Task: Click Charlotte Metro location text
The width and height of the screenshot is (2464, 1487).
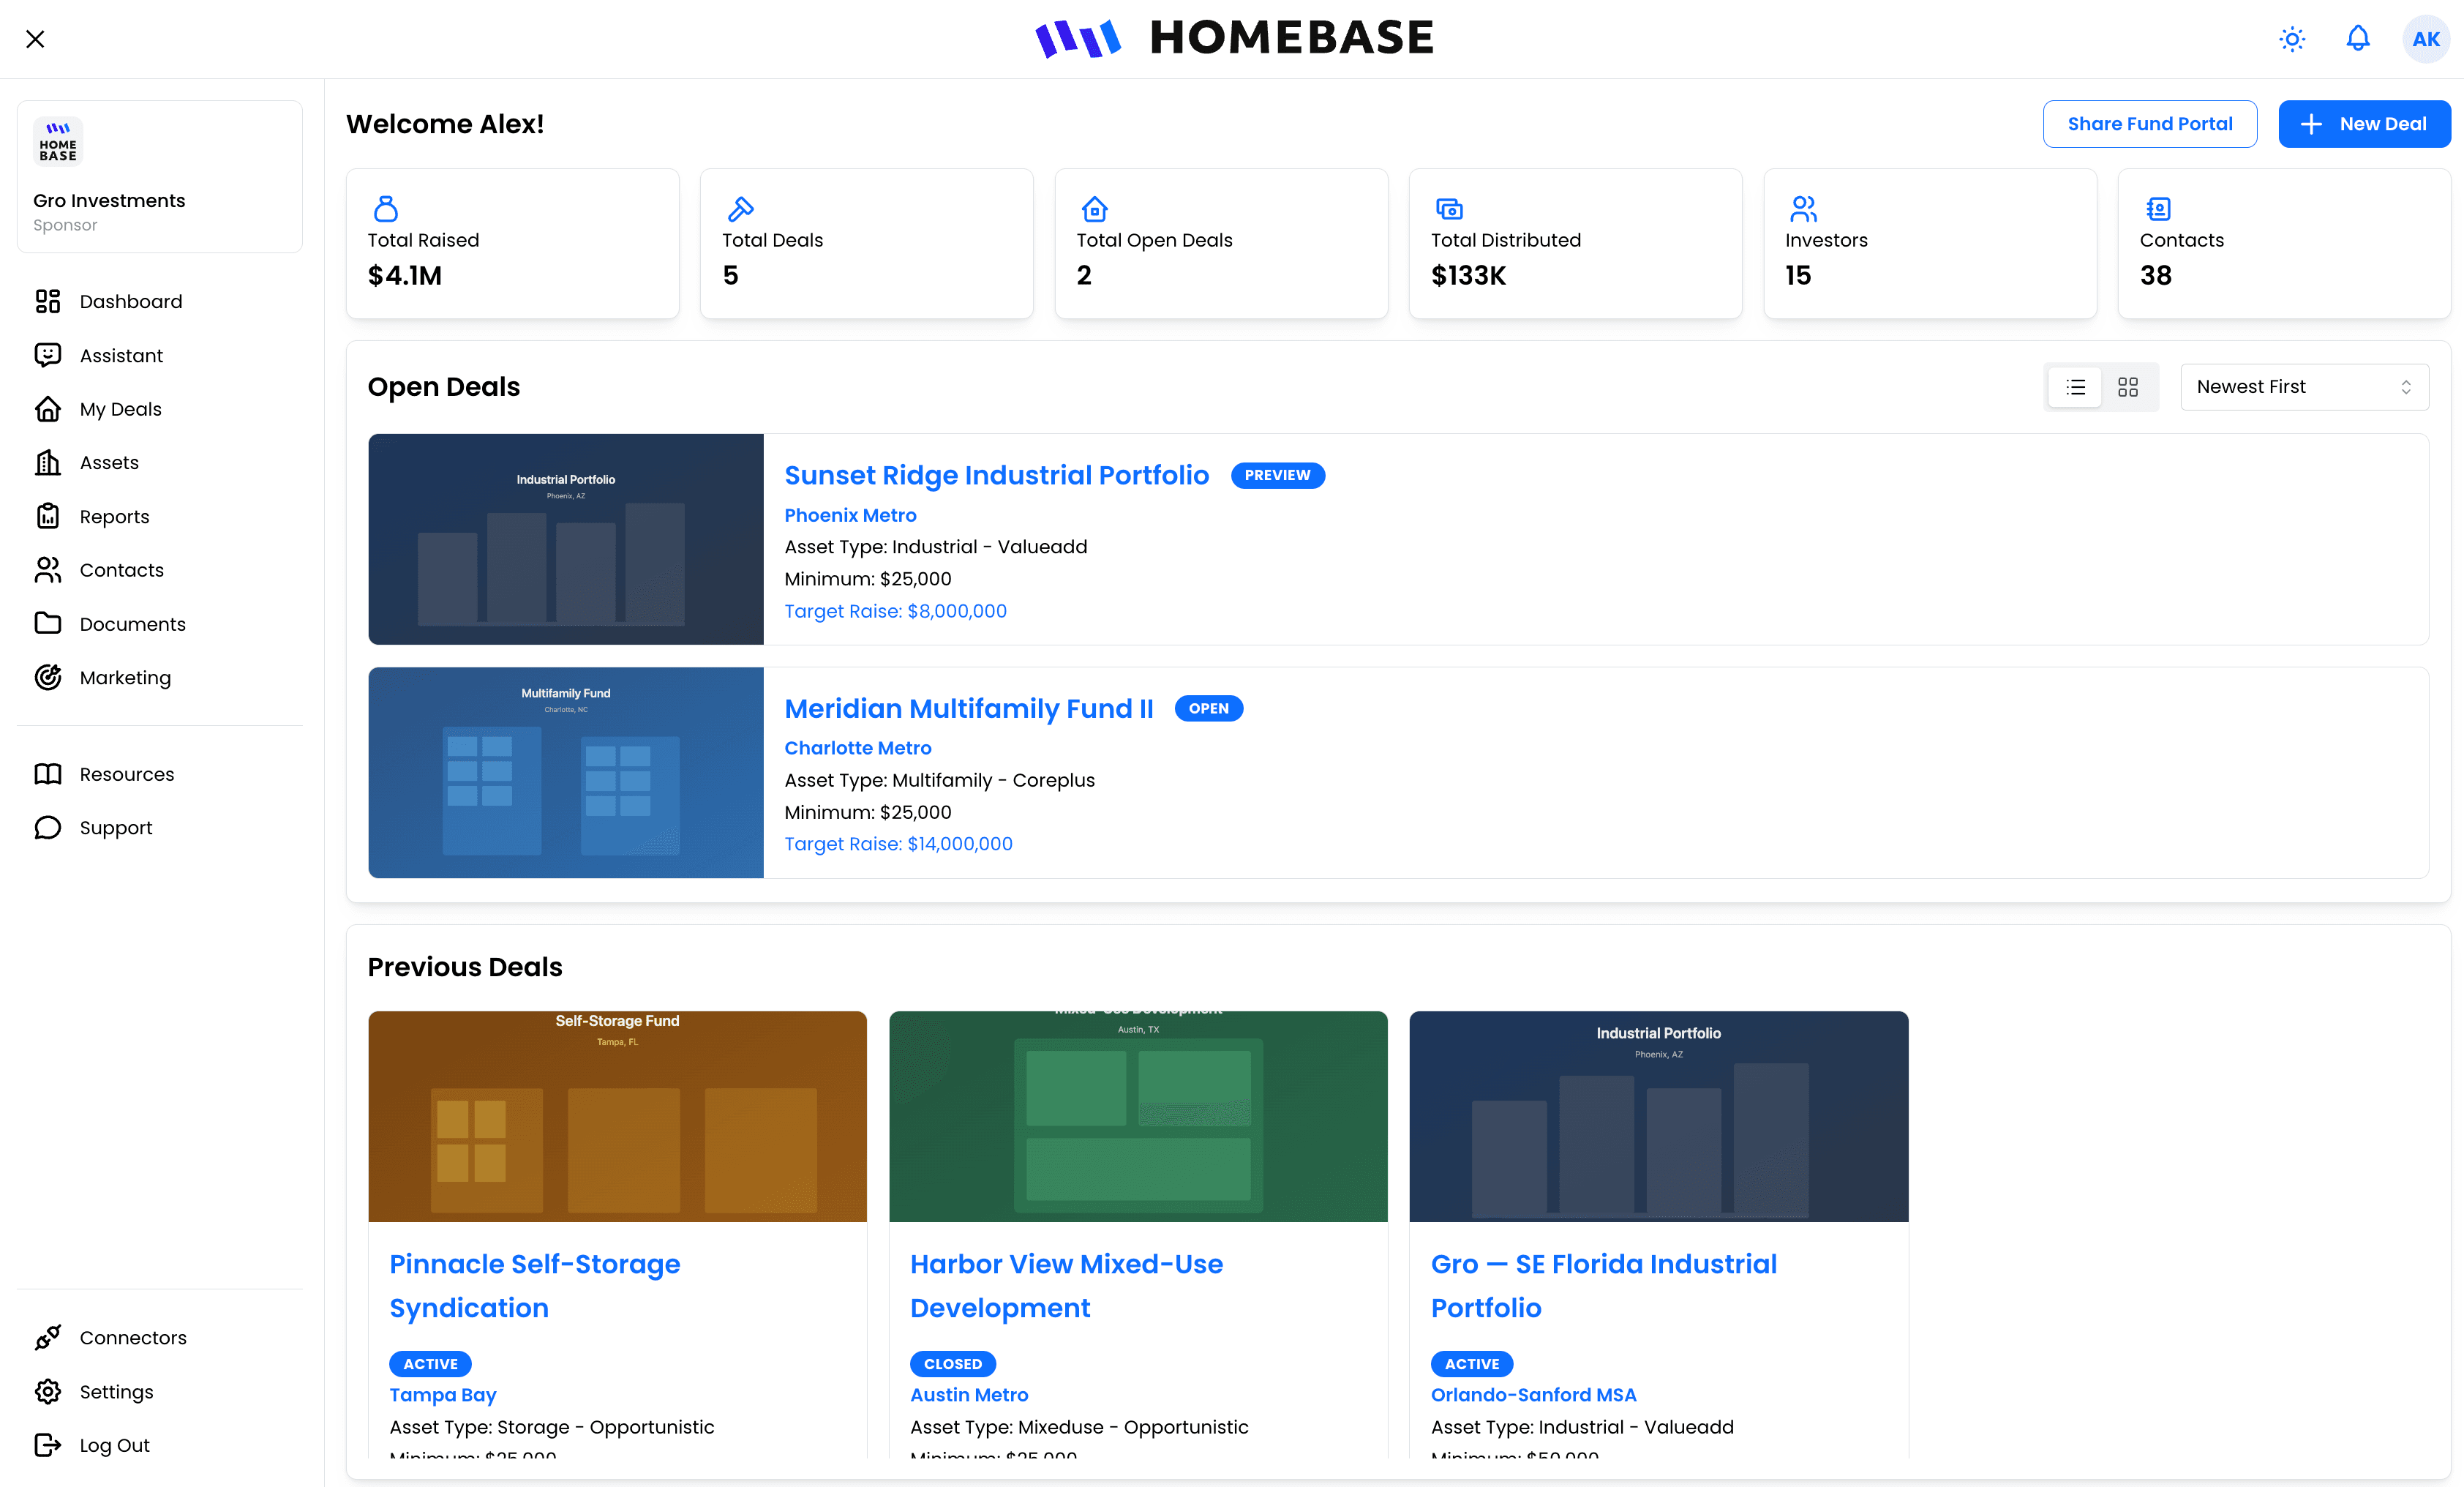Action: pyautogui.click(x=857, y=748)
